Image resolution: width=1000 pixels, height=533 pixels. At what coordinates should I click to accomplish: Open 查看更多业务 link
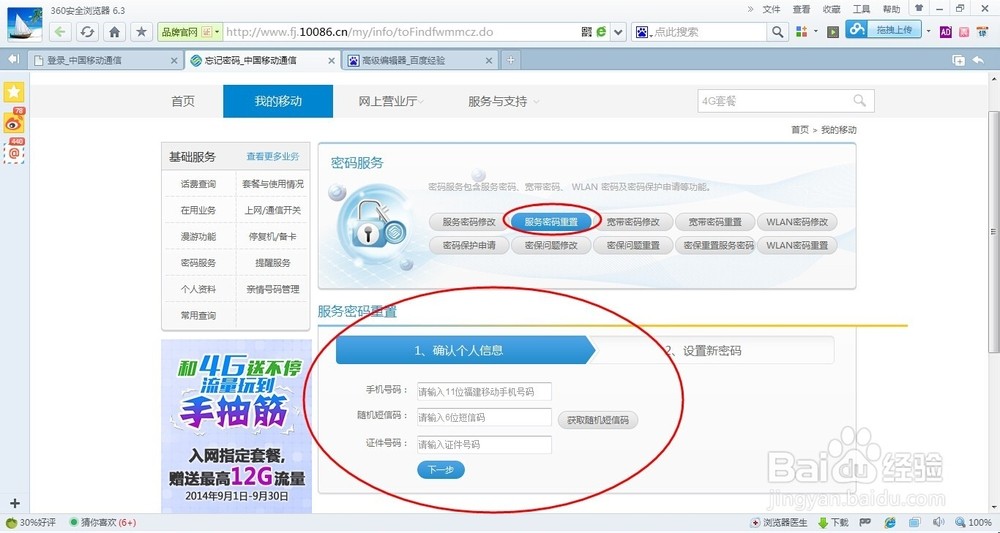pyautogui.click(x=273, y=156)
